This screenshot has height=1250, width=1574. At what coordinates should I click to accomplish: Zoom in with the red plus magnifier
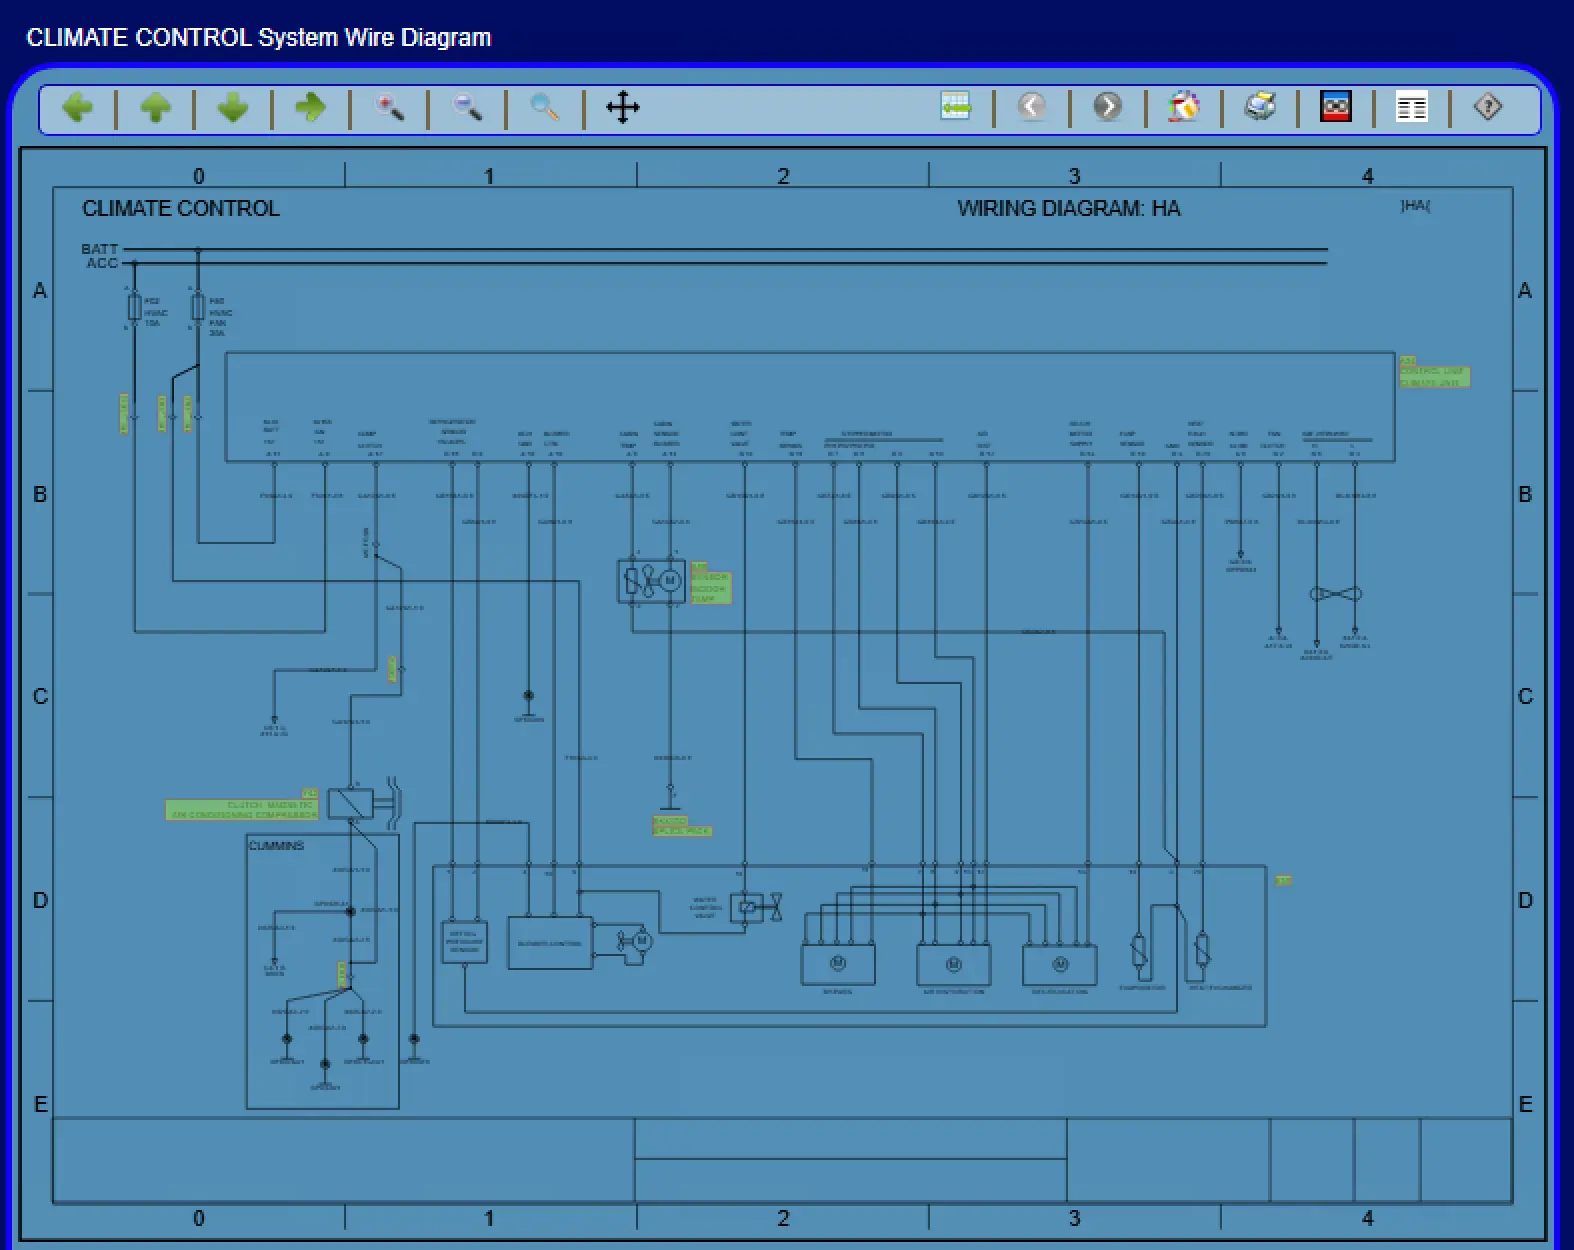(389, 107)
